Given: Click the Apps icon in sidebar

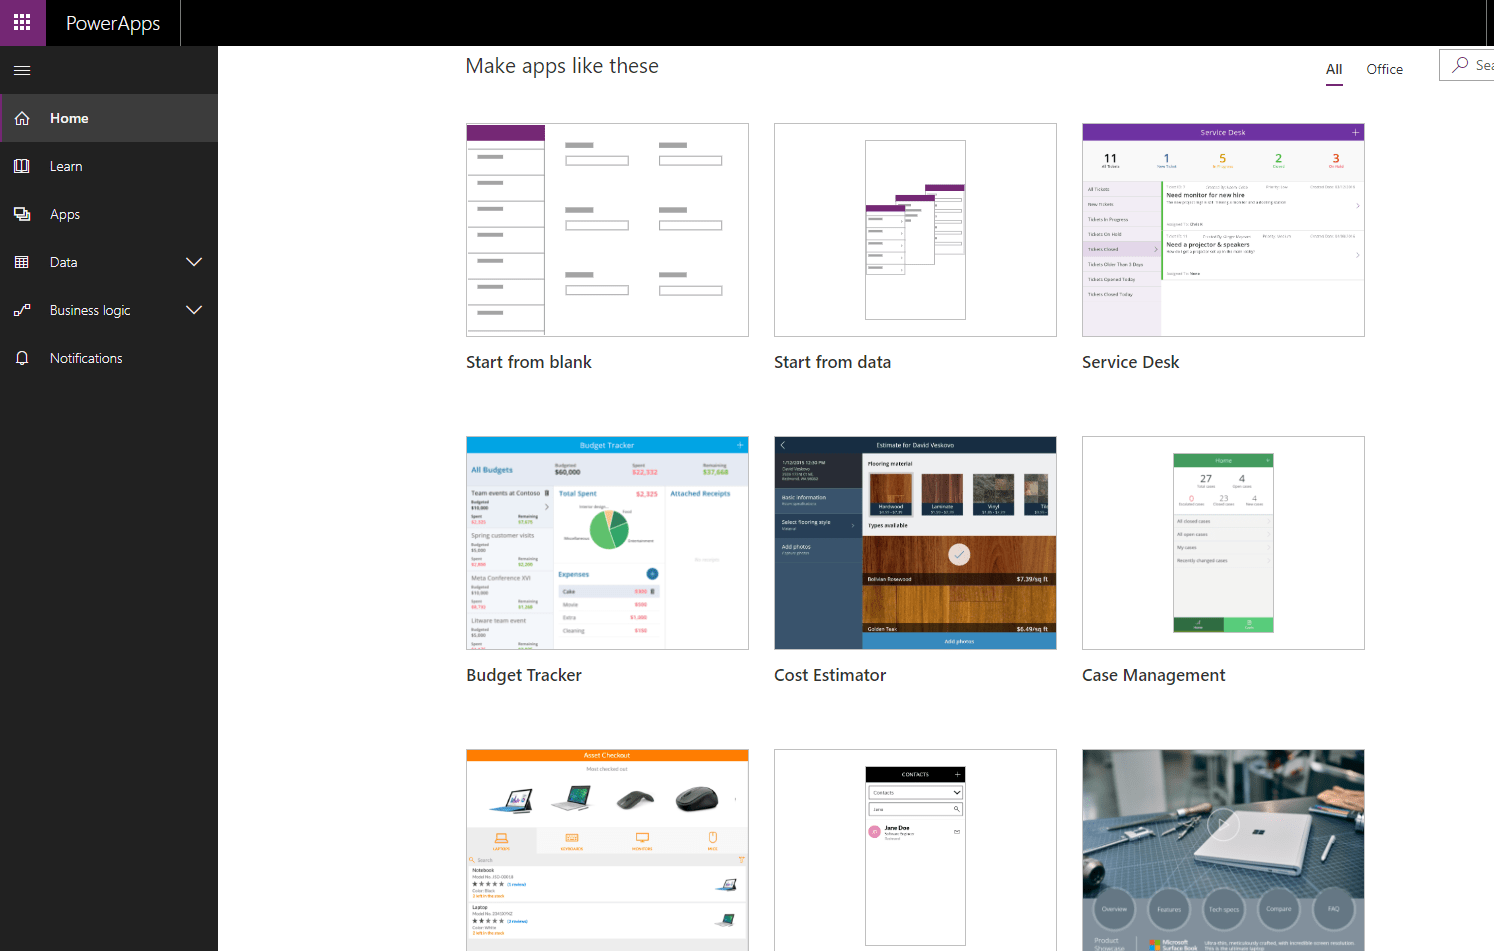Looking at the screenshot, I should [x=22, y=214].
